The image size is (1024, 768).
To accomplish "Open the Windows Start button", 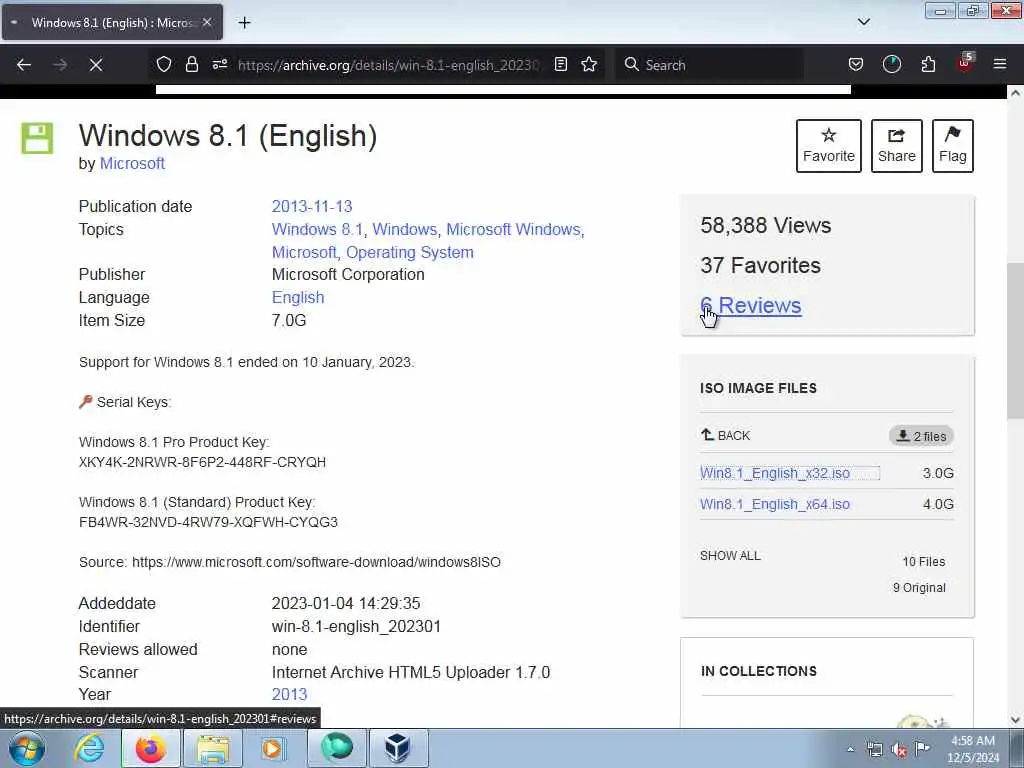I will pyautogui.click(x=27, y=748).
